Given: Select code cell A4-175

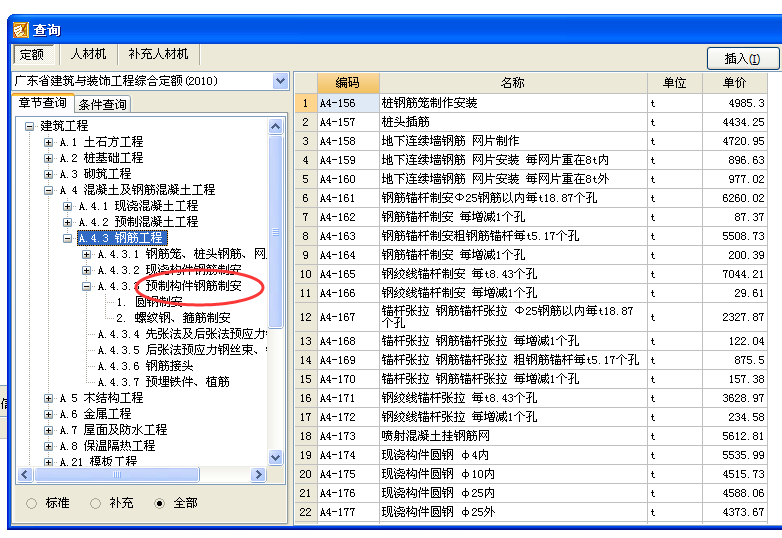Looking at the screenshot, I should (348, 474).
